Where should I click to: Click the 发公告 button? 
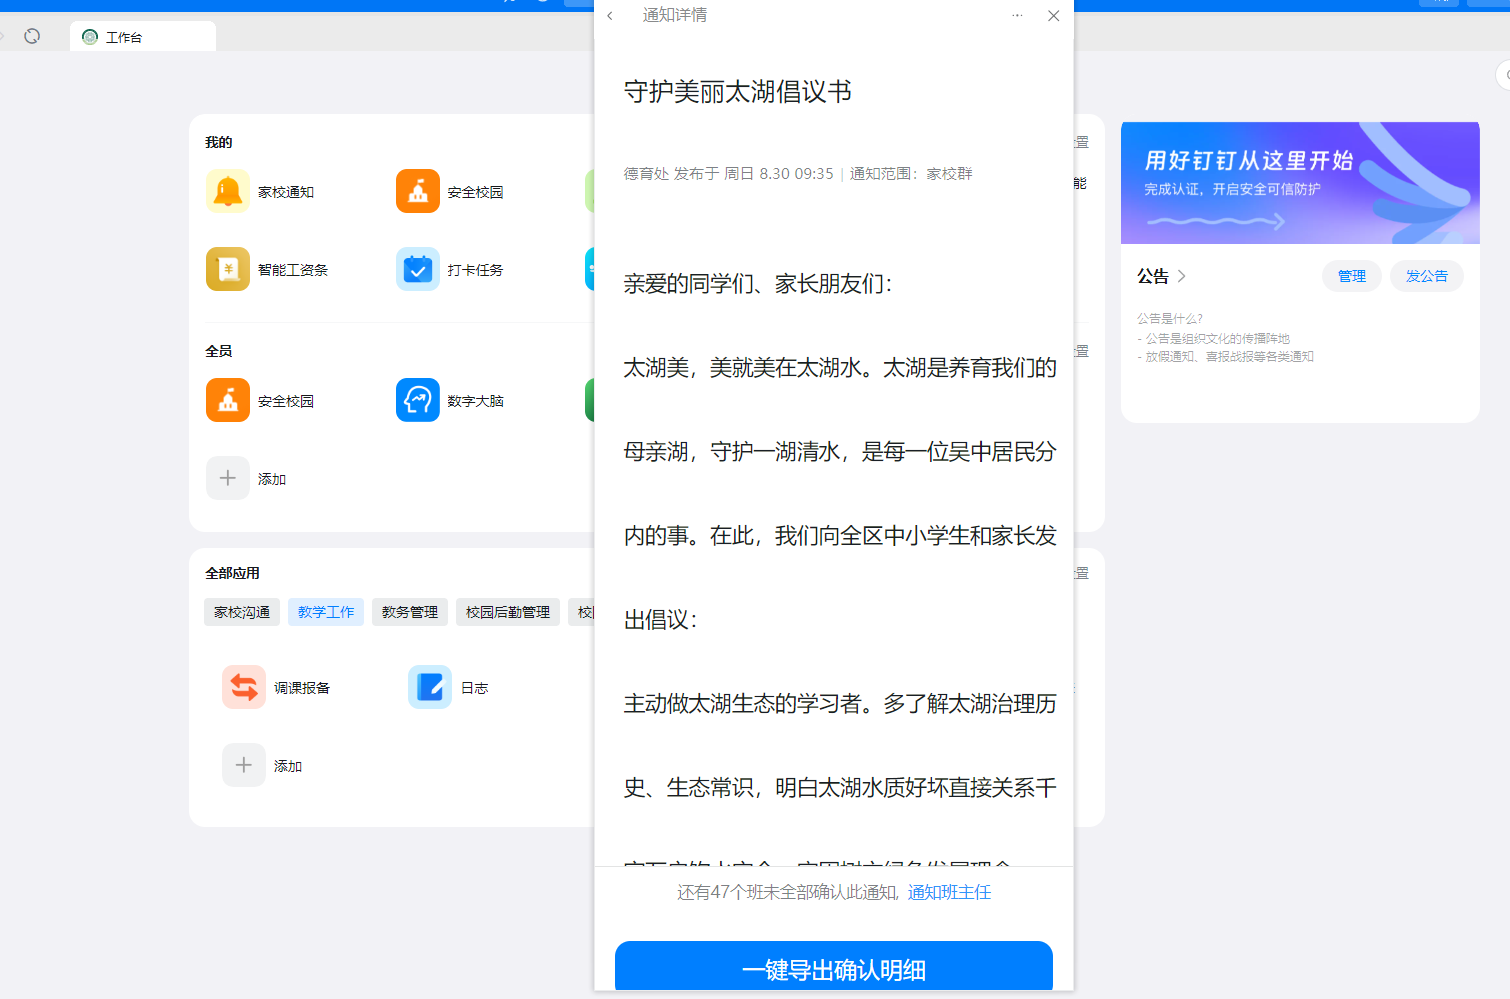click(1427, 276)
